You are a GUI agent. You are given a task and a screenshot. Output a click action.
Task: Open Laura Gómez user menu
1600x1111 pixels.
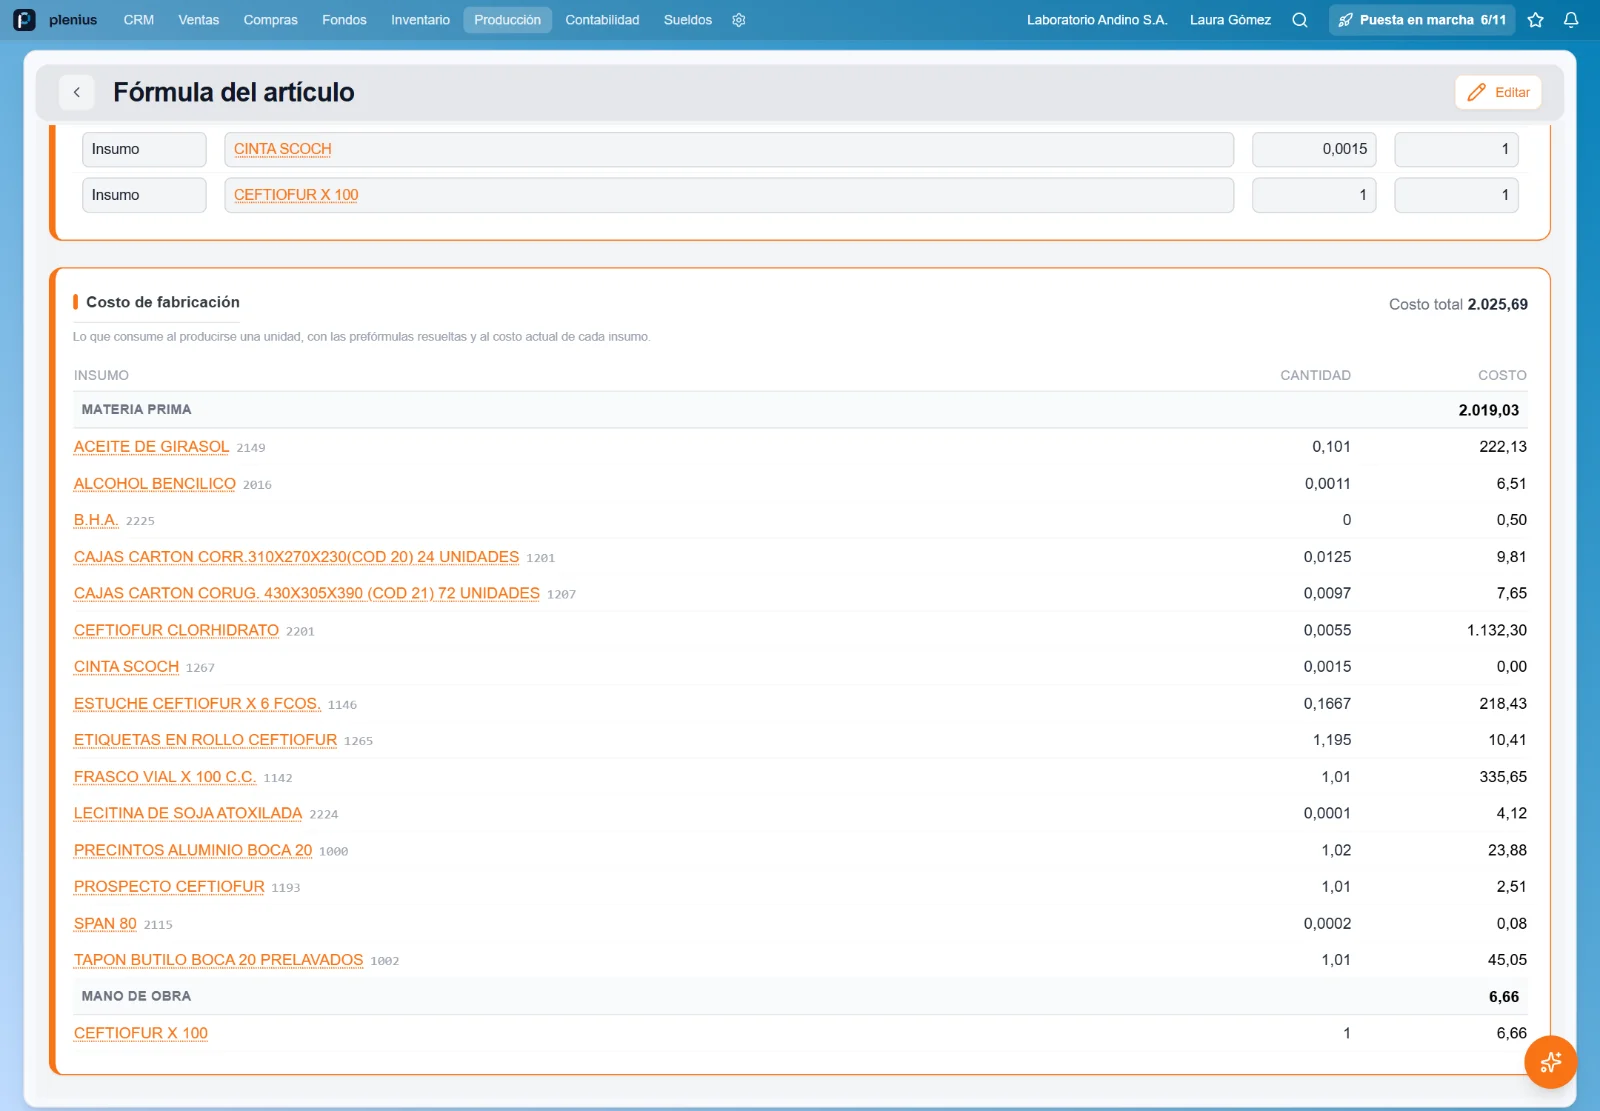click(x=1230, y=20)
